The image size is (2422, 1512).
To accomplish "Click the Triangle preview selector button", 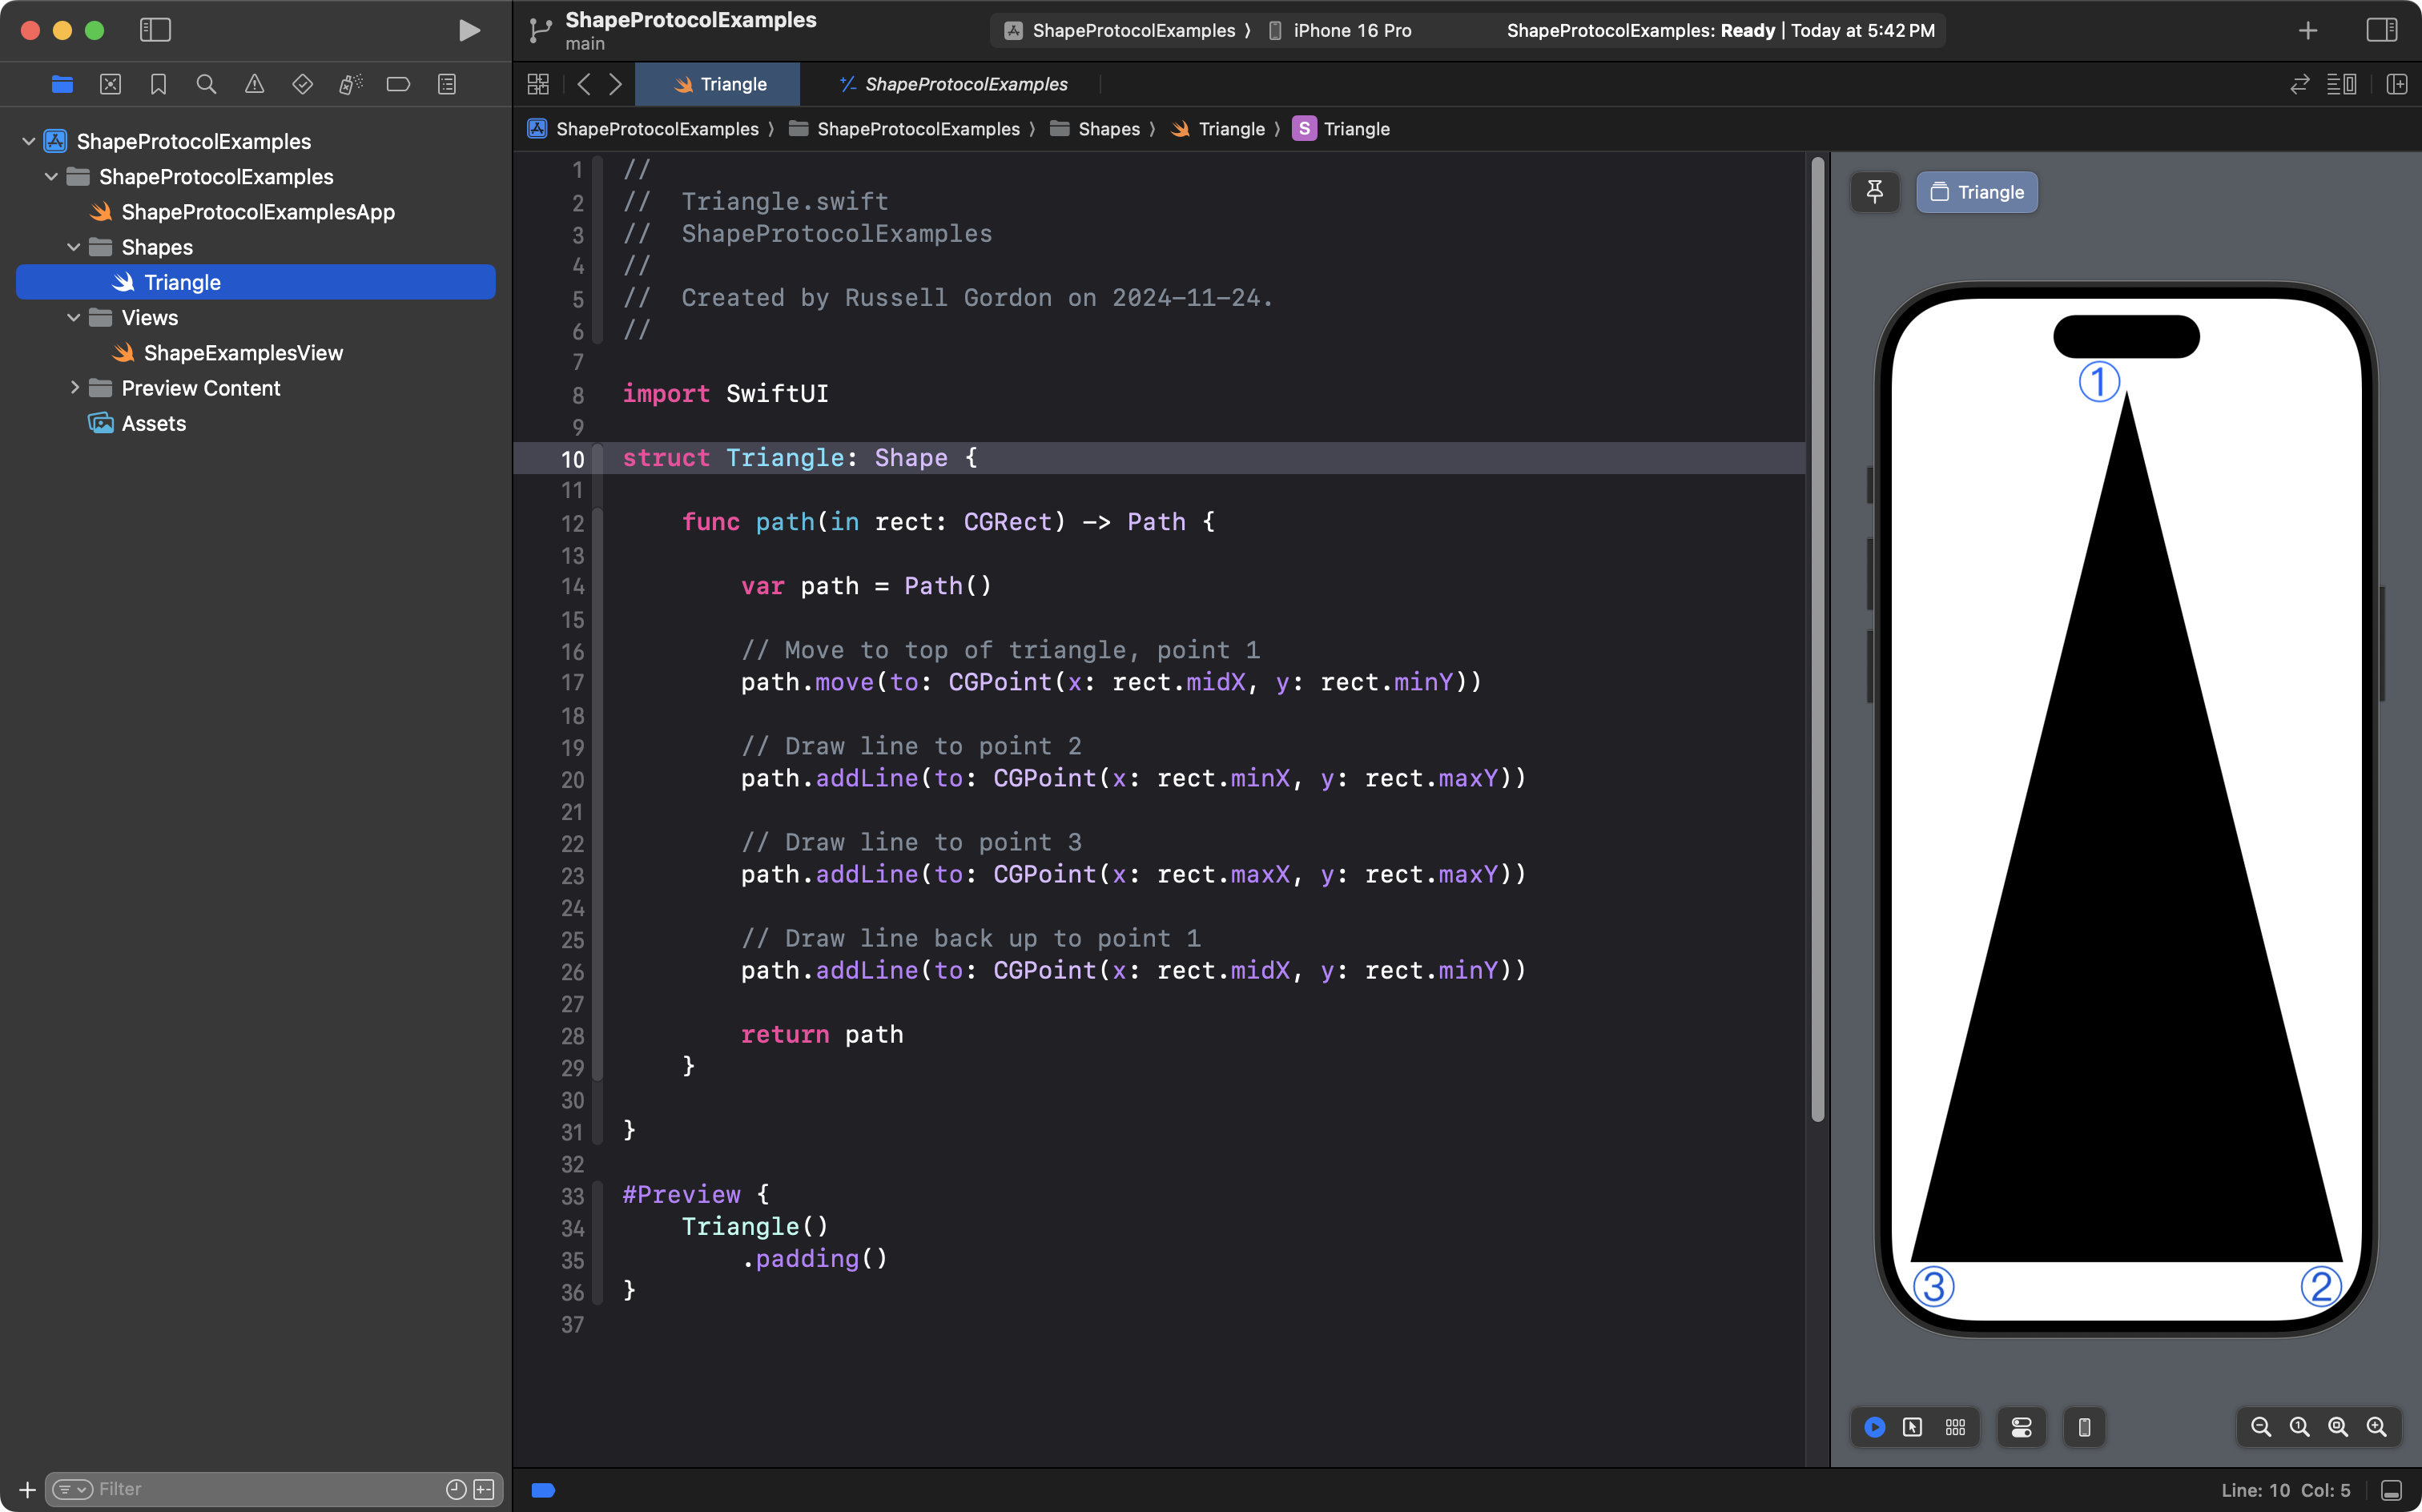I will (x=1976, y=192).
